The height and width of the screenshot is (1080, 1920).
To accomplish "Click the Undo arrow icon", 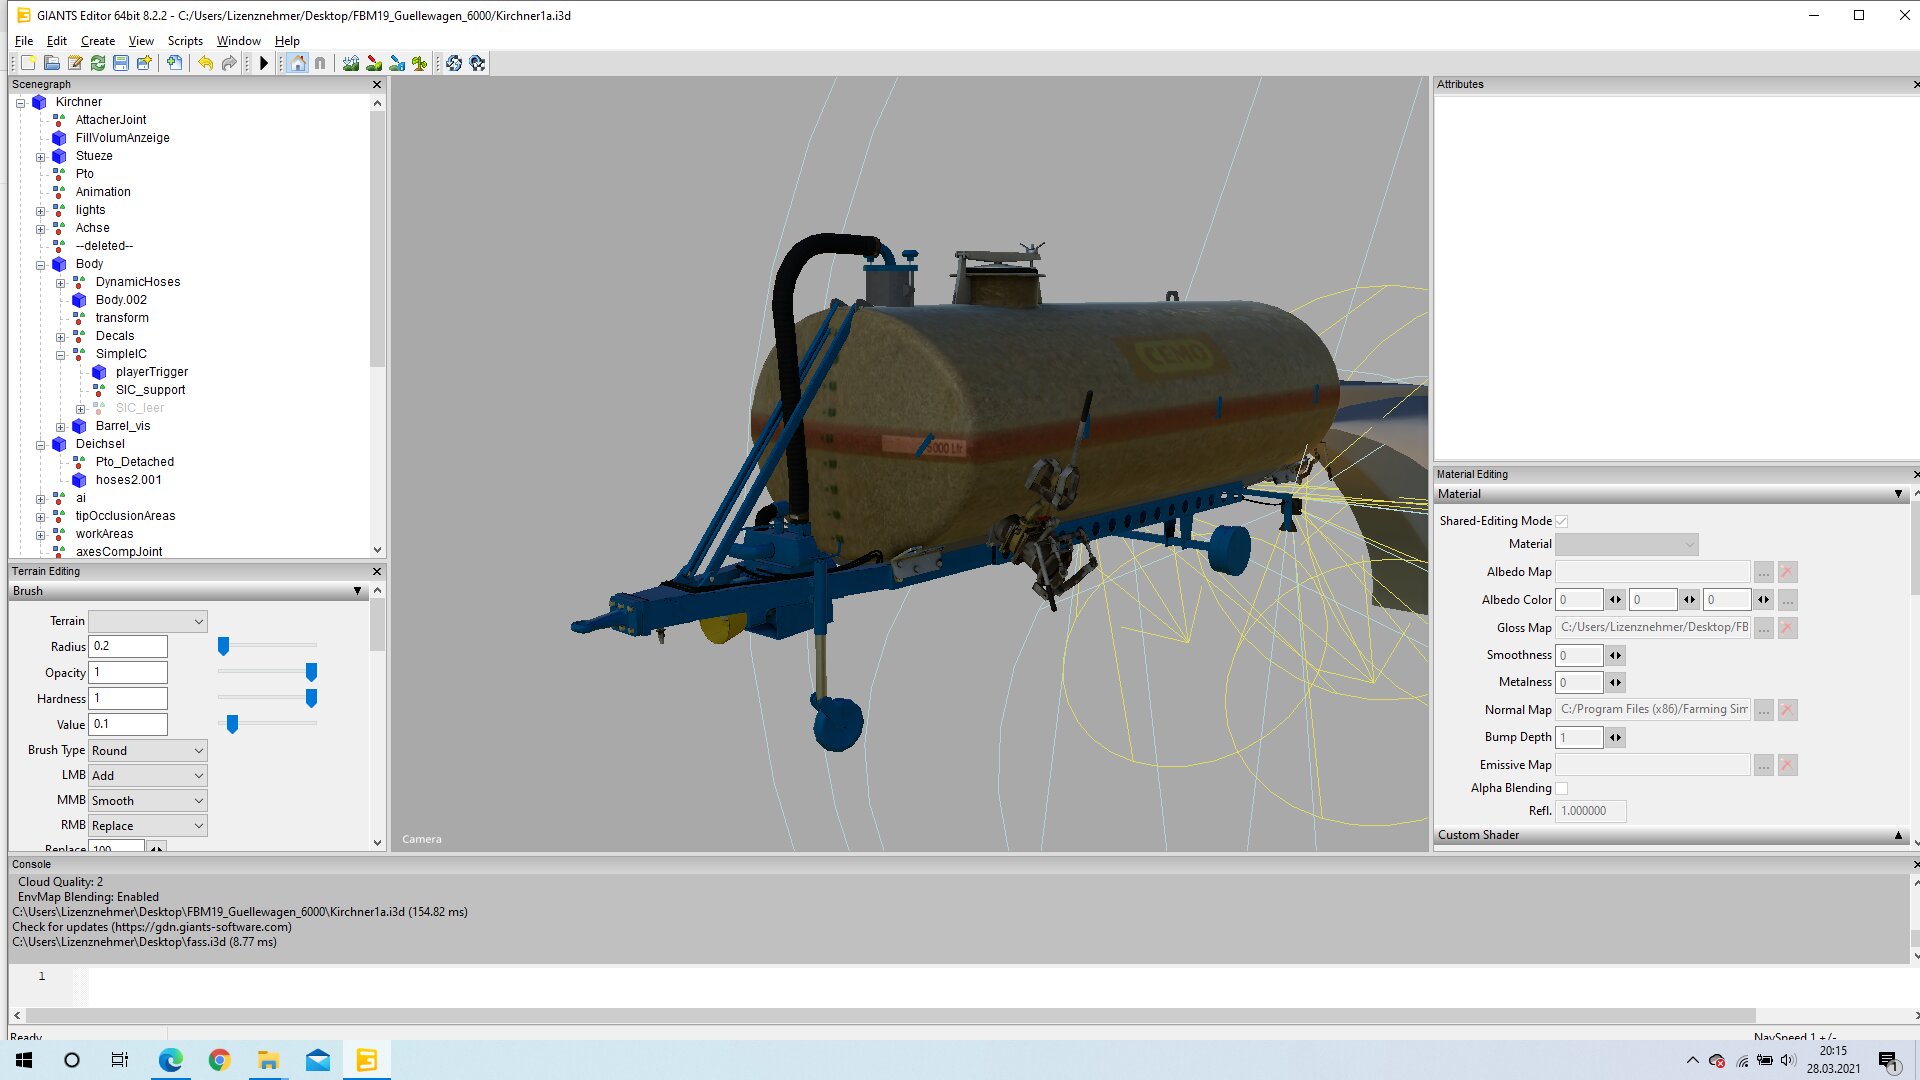I will coord(205,63).
